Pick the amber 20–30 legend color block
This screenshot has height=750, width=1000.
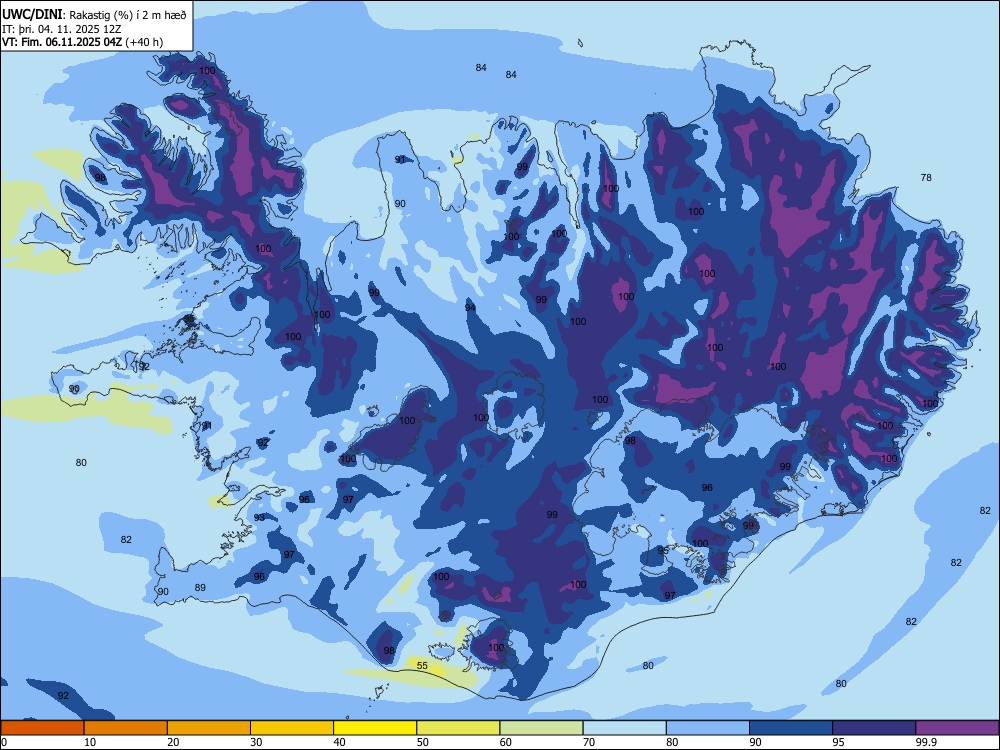tap(209, 728)
